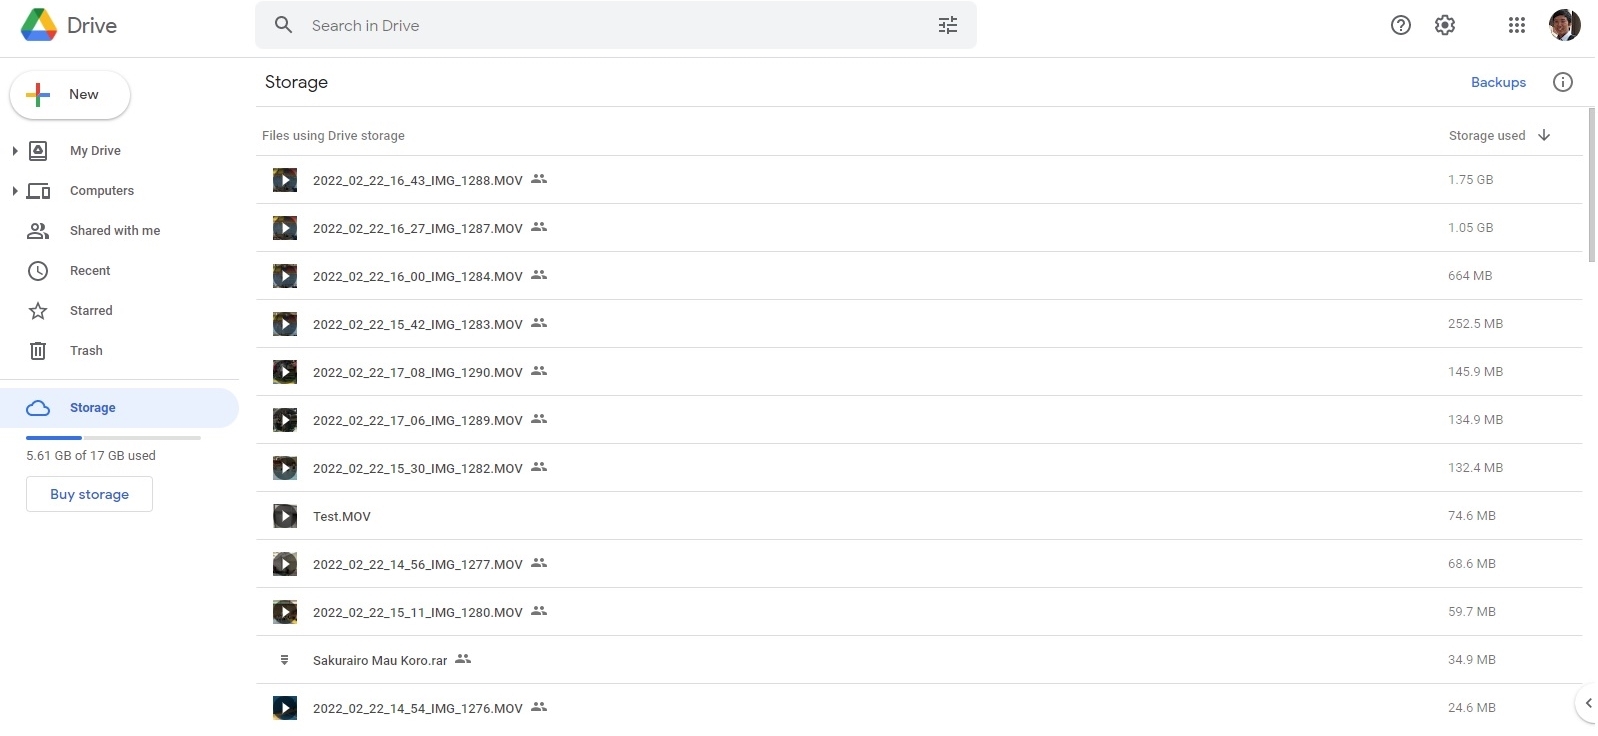Image resolution: width=1598 pixels, height=736 pixels.
Task: Go to Shared with me
Action: pyautogui.click(x=114, y=231)
